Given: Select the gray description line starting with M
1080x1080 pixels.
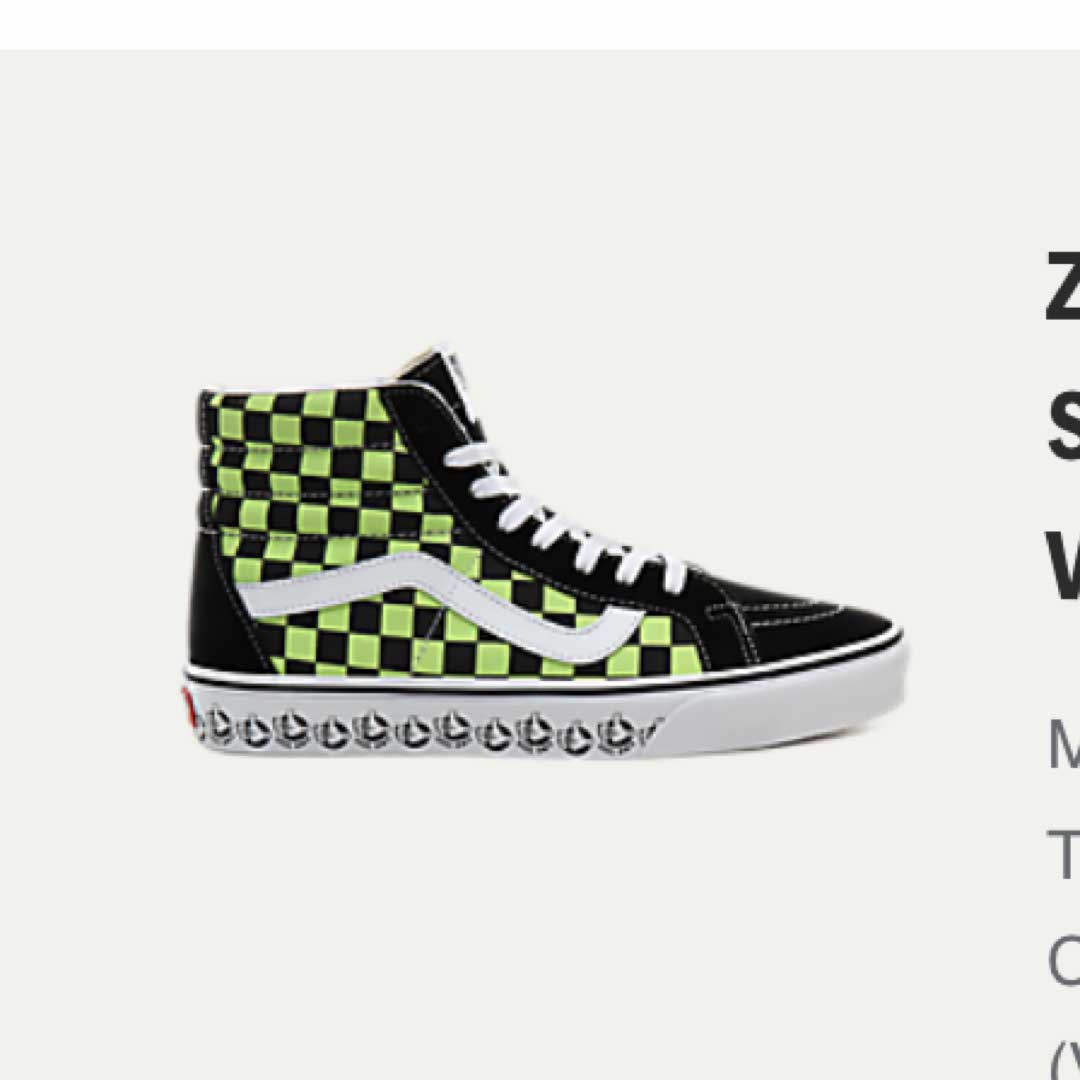Looking at the screenshot, I should point(1063,743).
